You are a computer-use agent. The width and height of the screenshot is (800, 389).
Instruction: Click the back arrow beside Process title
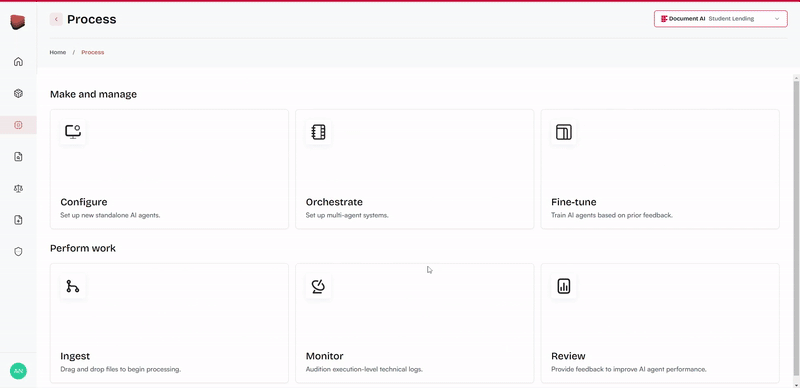point(56,19)
